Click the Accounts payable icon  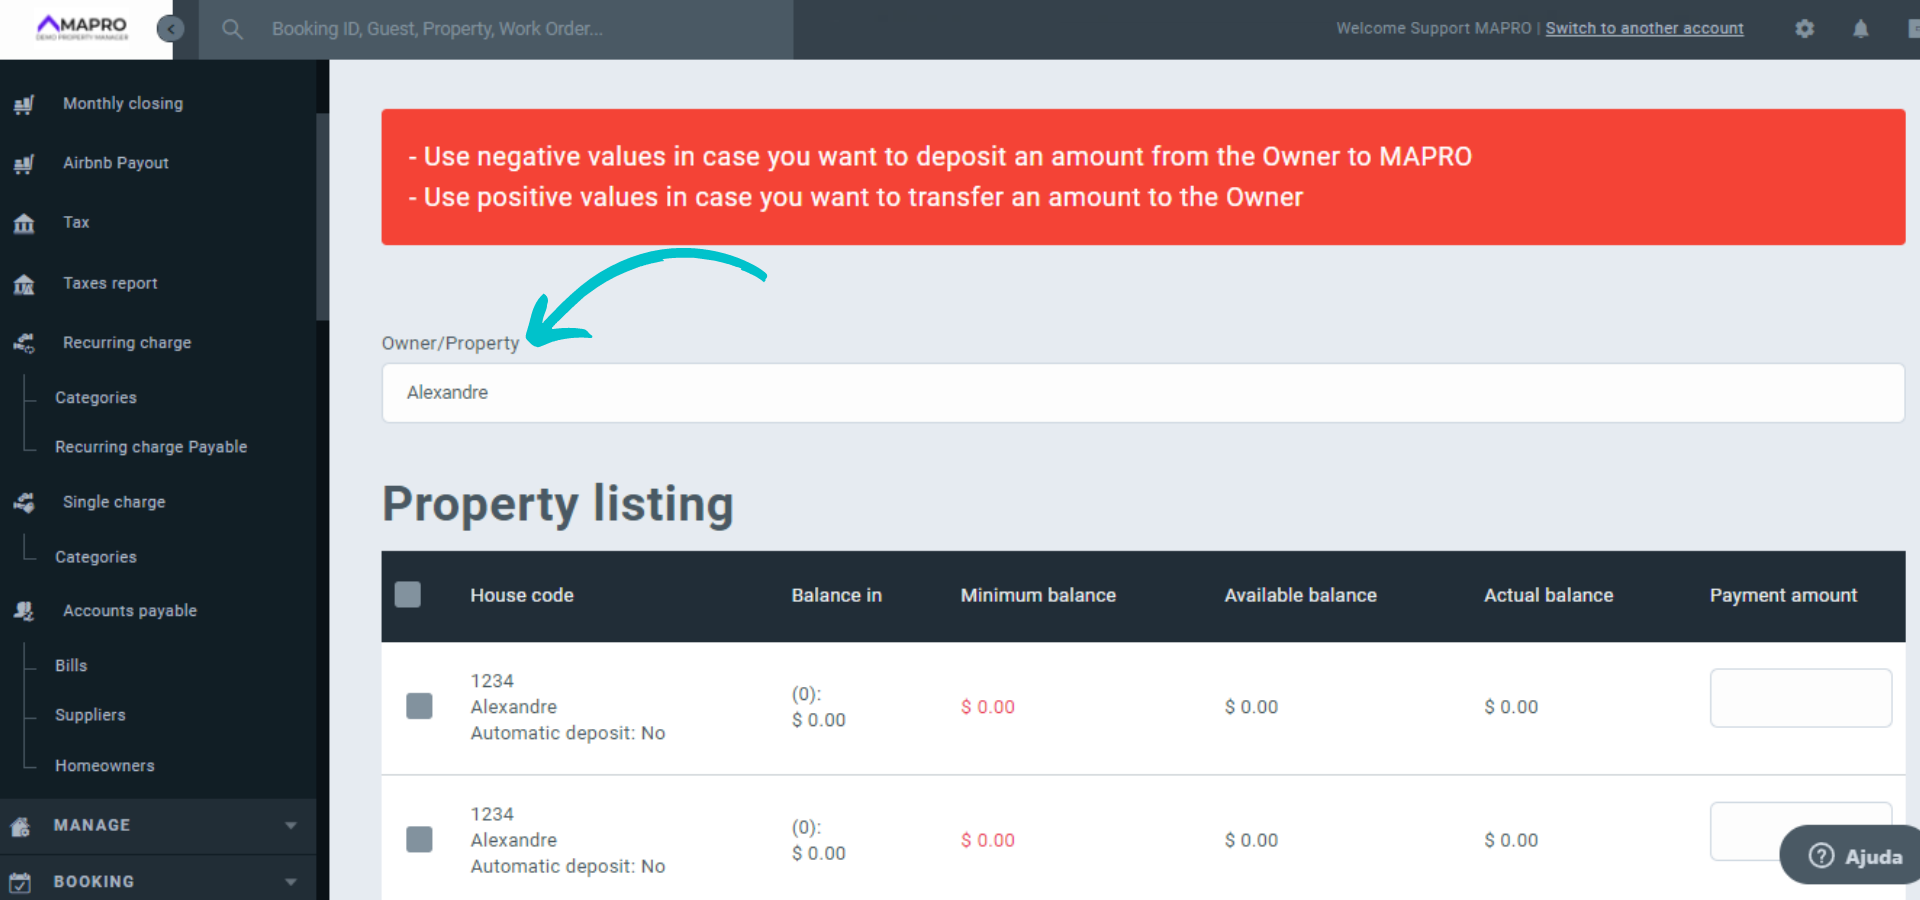coord(24,611)
